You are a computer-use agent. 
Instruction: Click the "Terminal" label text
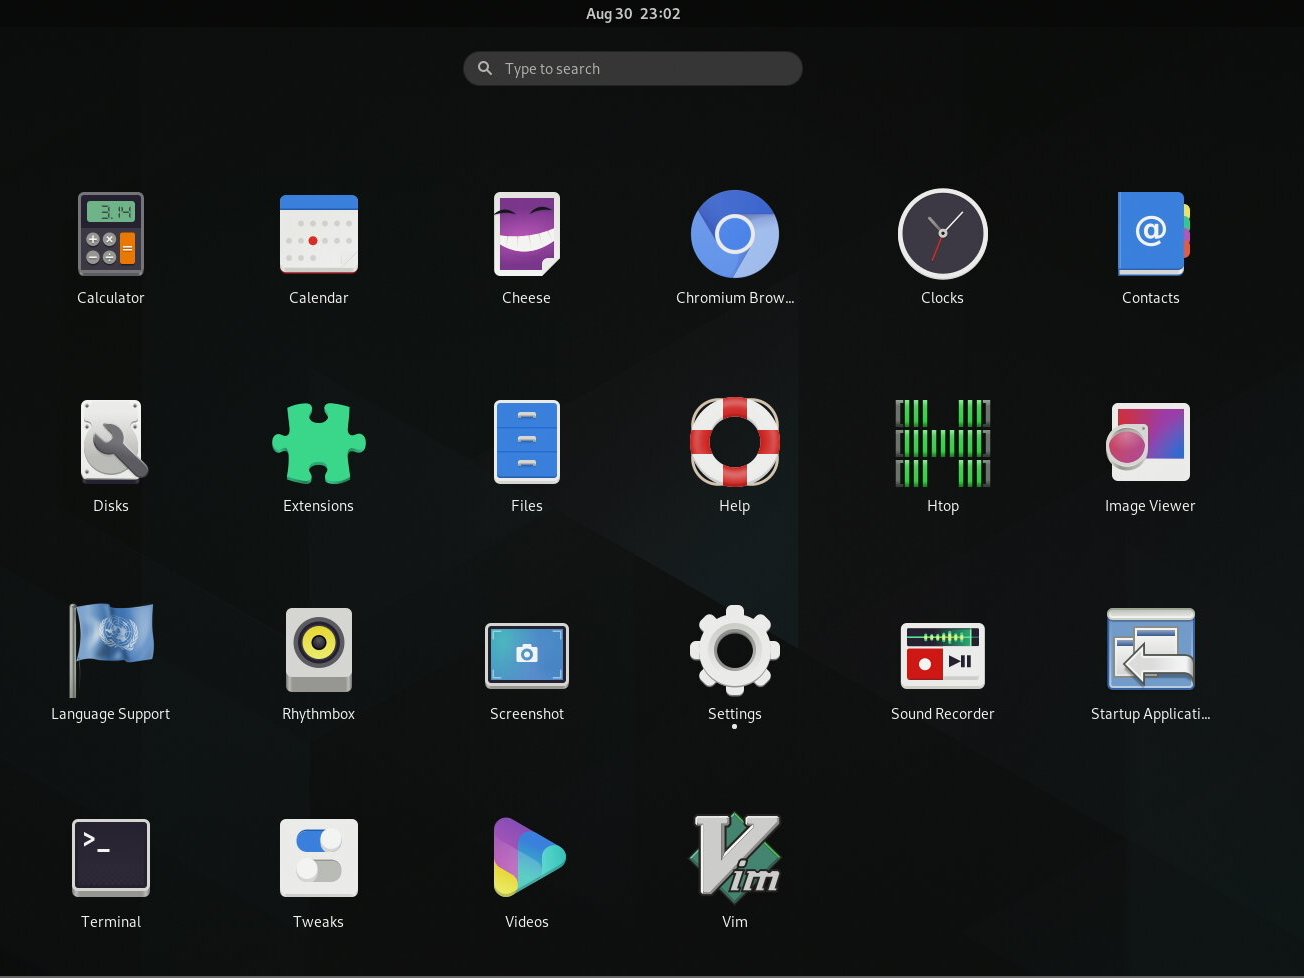tap(111, 922)
